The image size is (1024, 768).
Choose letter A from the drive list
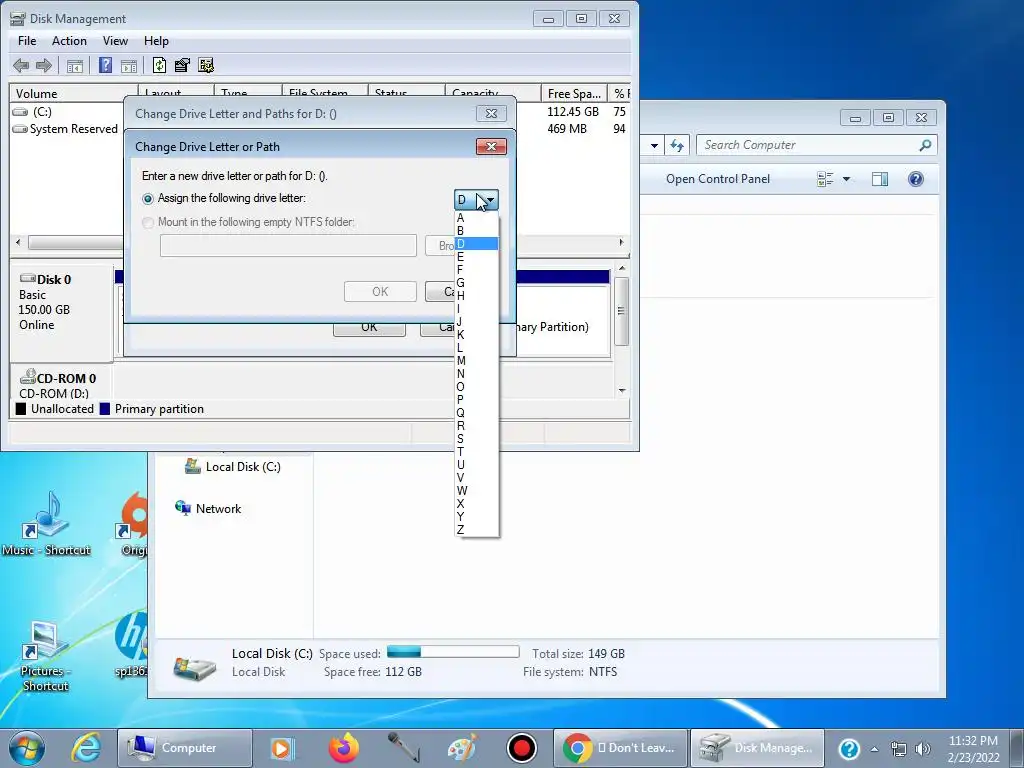(477, 217)
